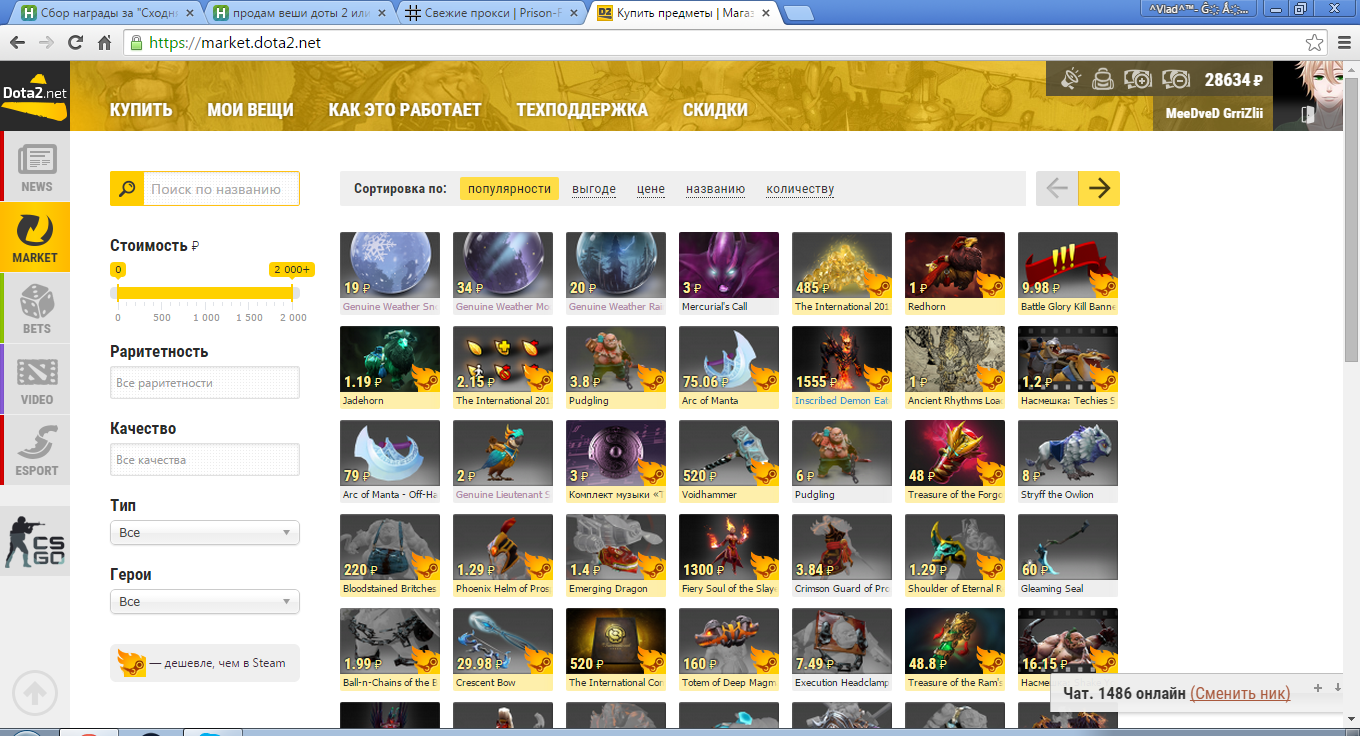Open the МОИ ВЕЩИ menu
This screenshot has width=1360, height=736.
click(x=250, y=110)
